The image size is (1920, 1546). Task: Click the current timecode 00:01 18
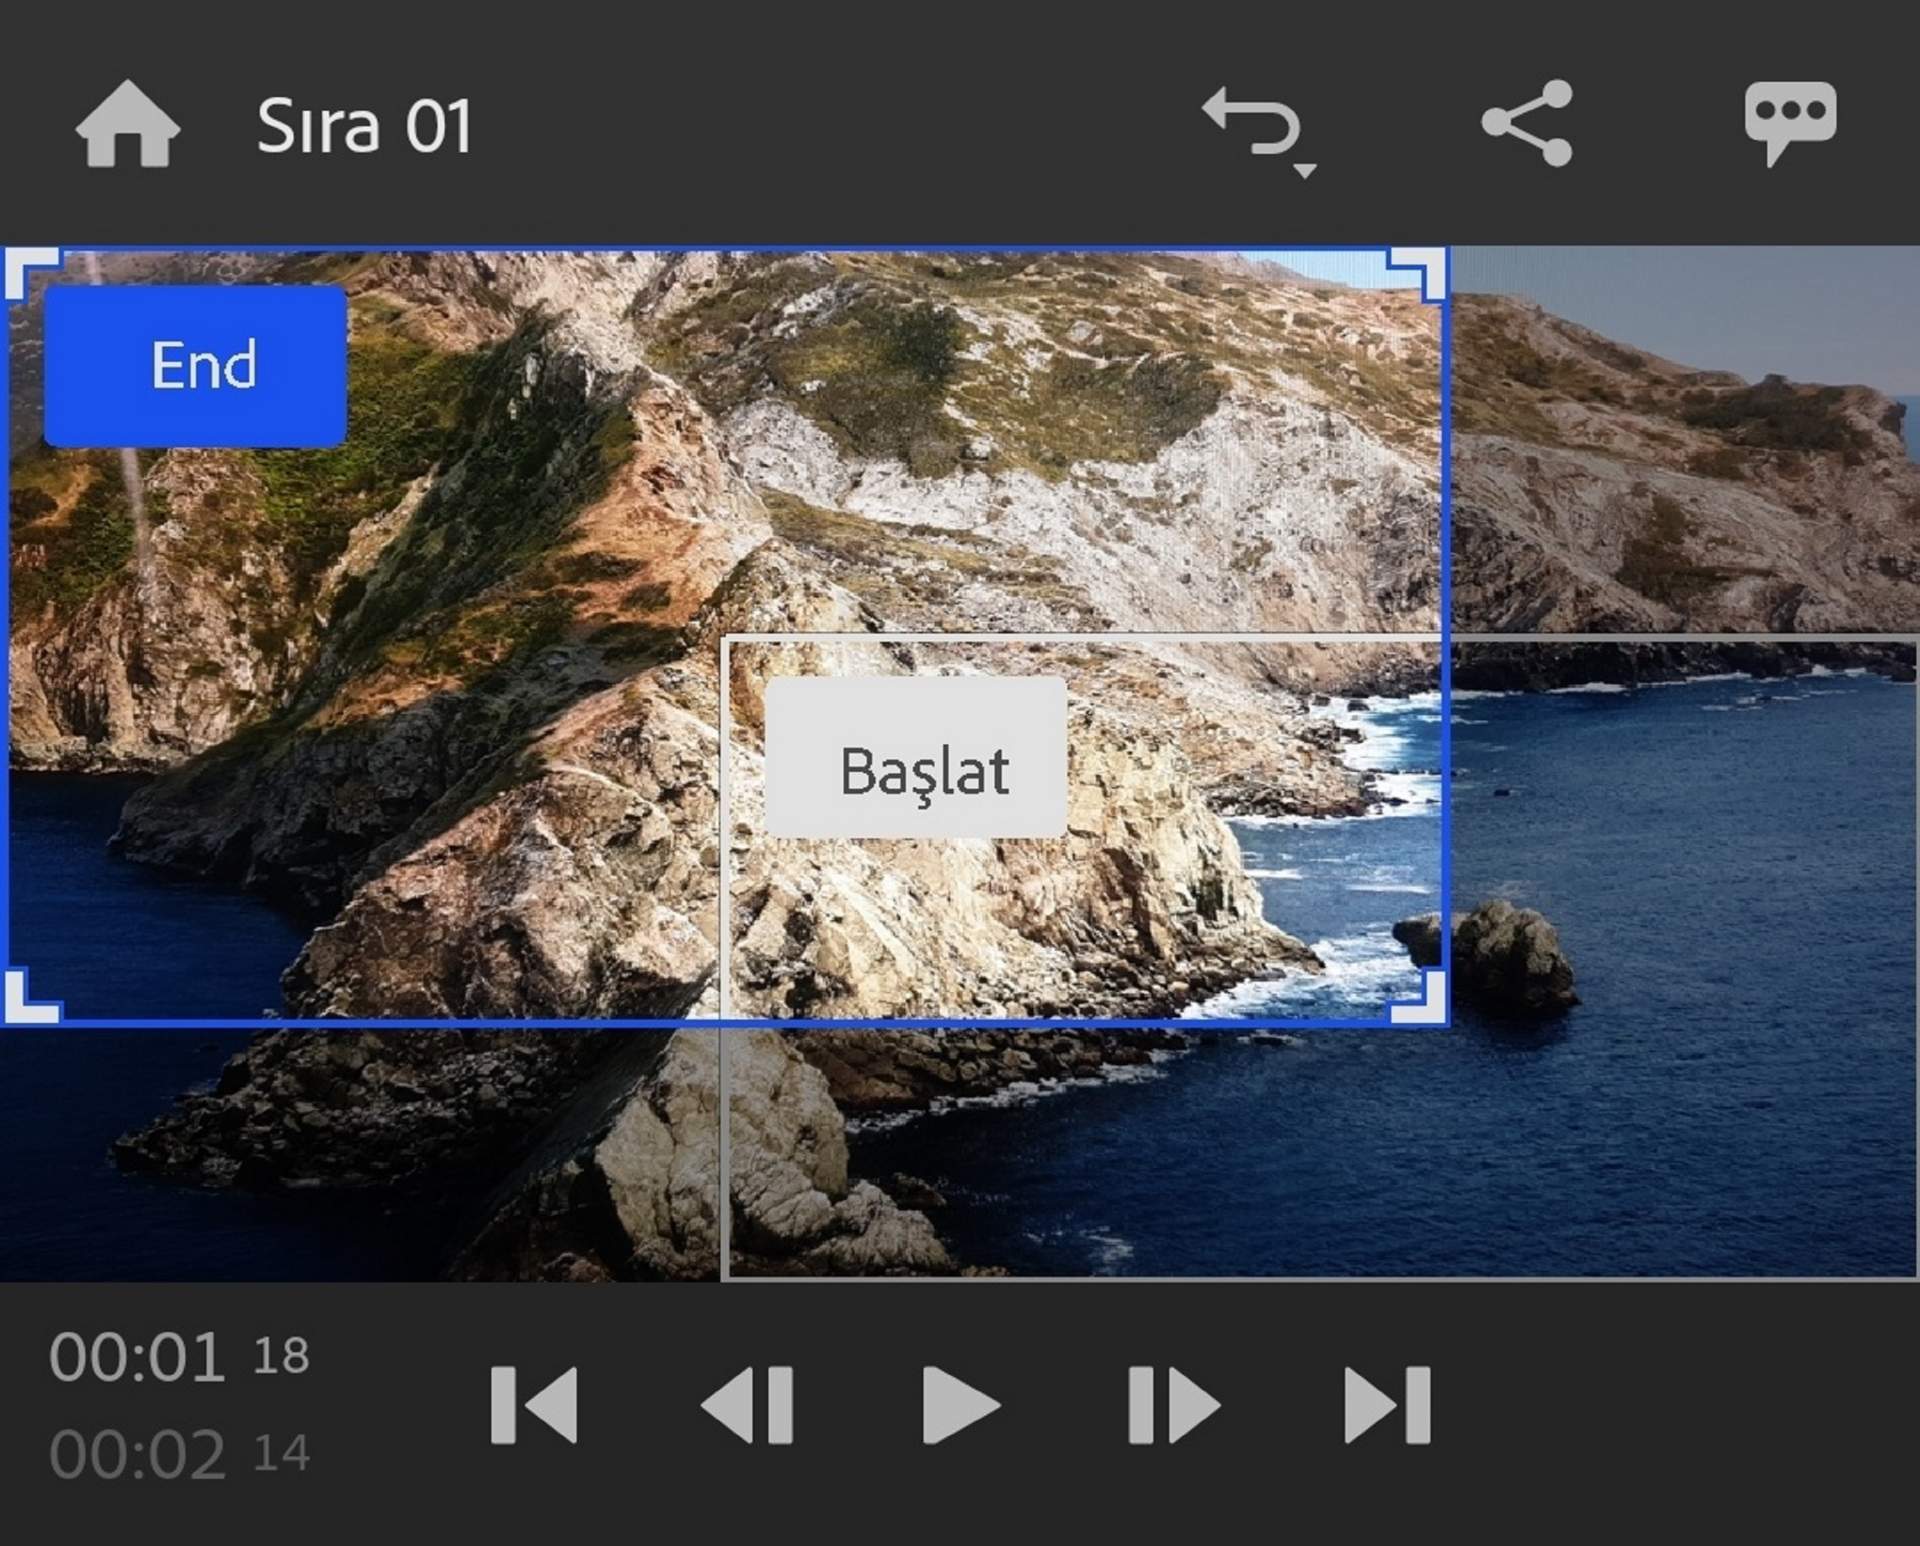[178, 1358]
